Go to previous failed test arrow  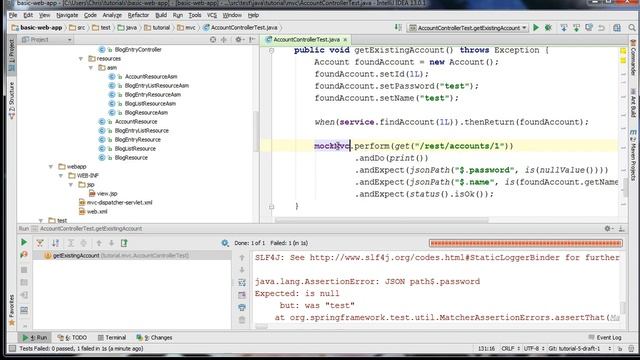click(99, 243)
